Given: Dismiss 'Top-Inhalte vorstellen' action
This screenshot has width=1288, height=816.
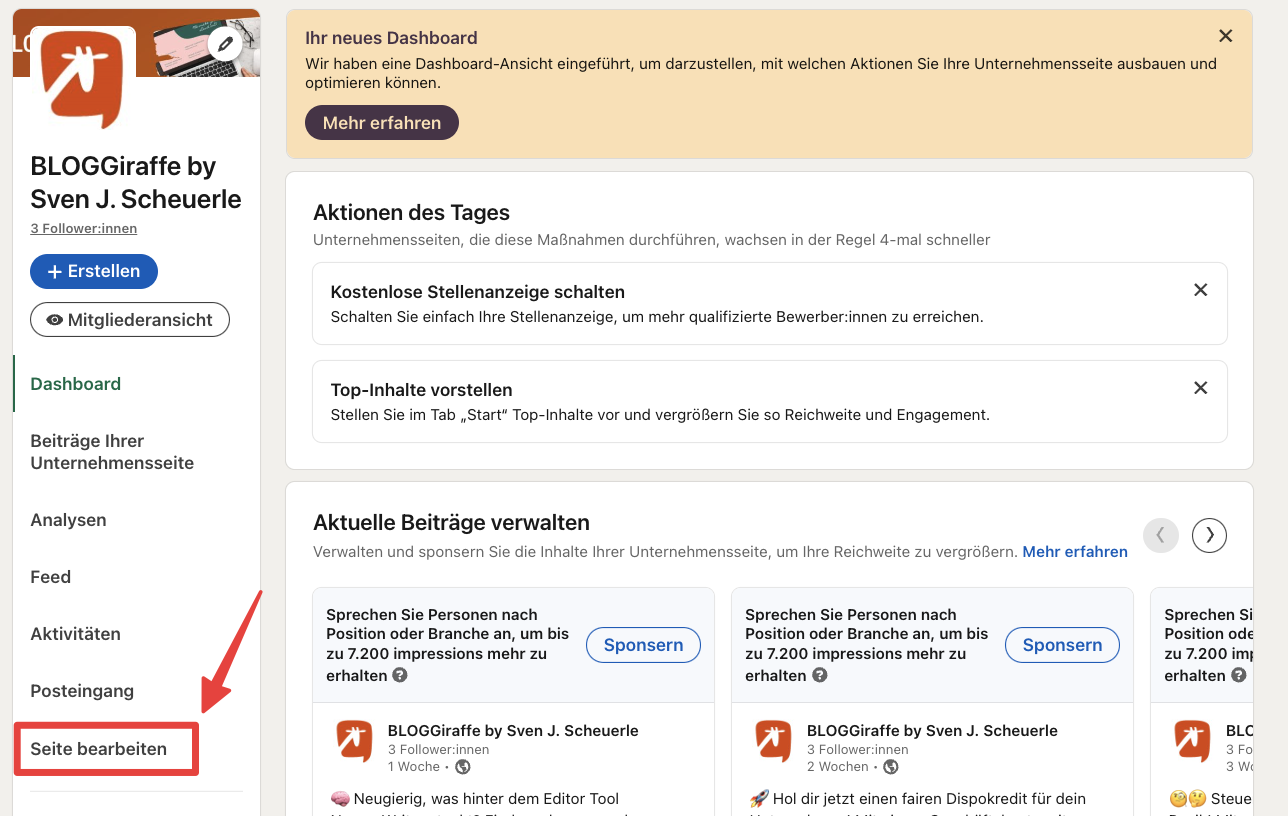Looking at the screenshot, I should tap(1200, 388).
